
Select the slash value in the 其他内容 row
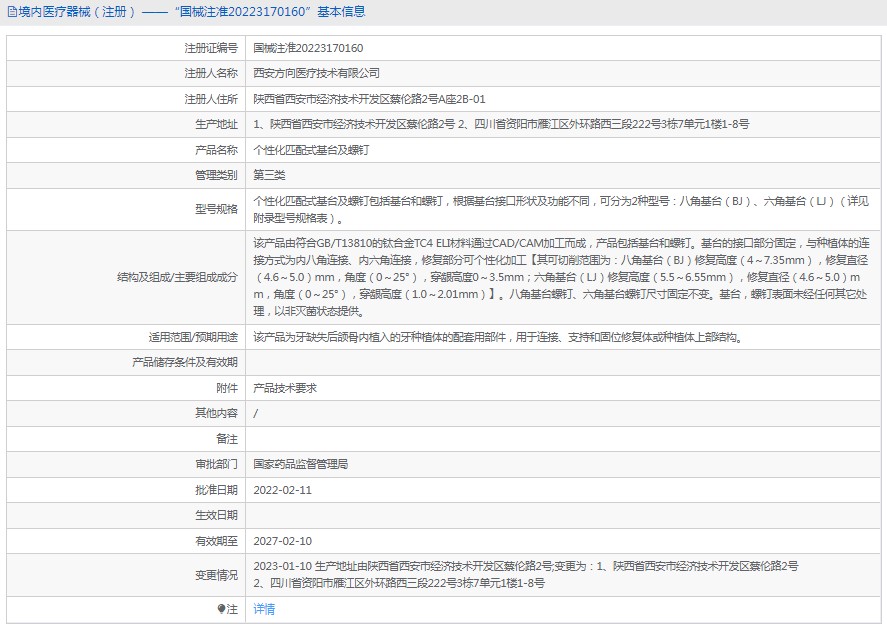[256, 414]
